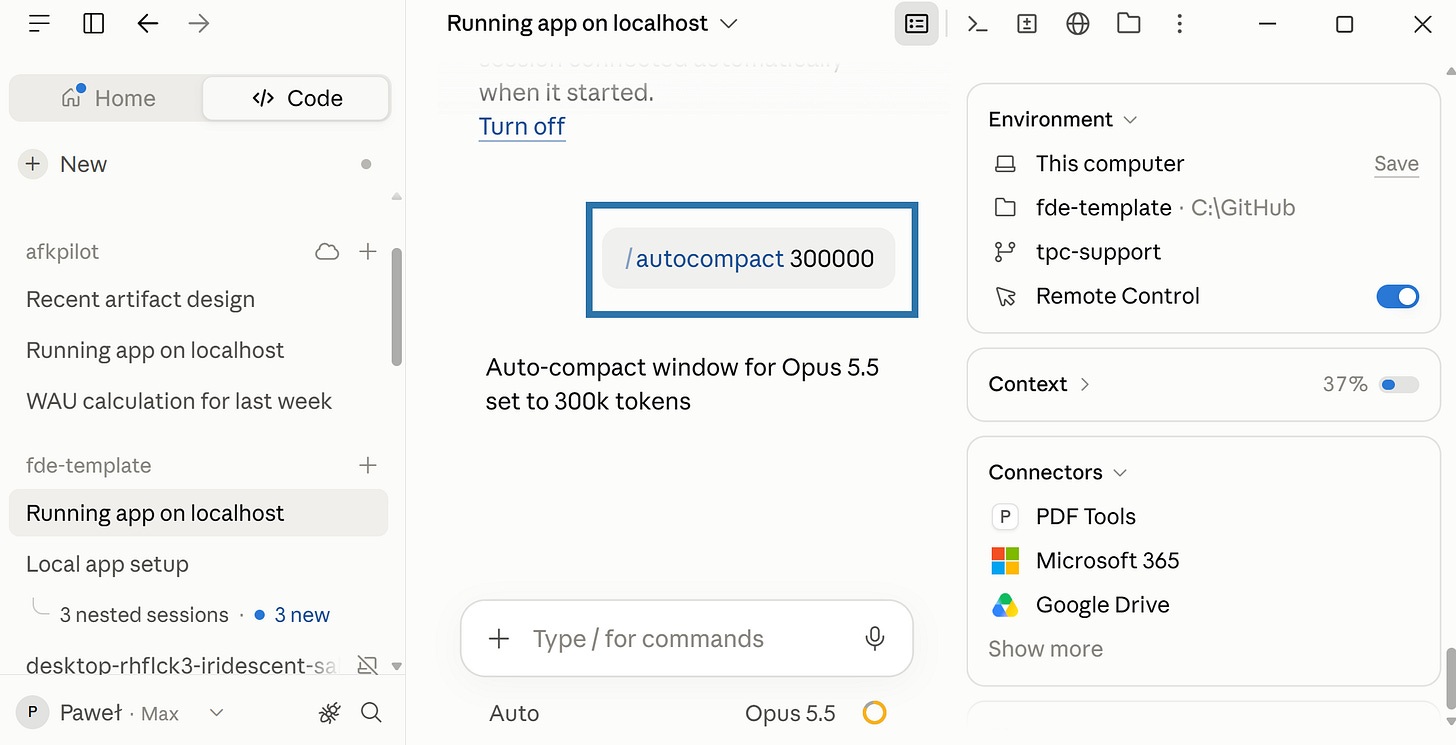Click the orange circle next to Opus 5.5
The width and height of the screenshot is (1456, 745).
[x=875, y=713]
